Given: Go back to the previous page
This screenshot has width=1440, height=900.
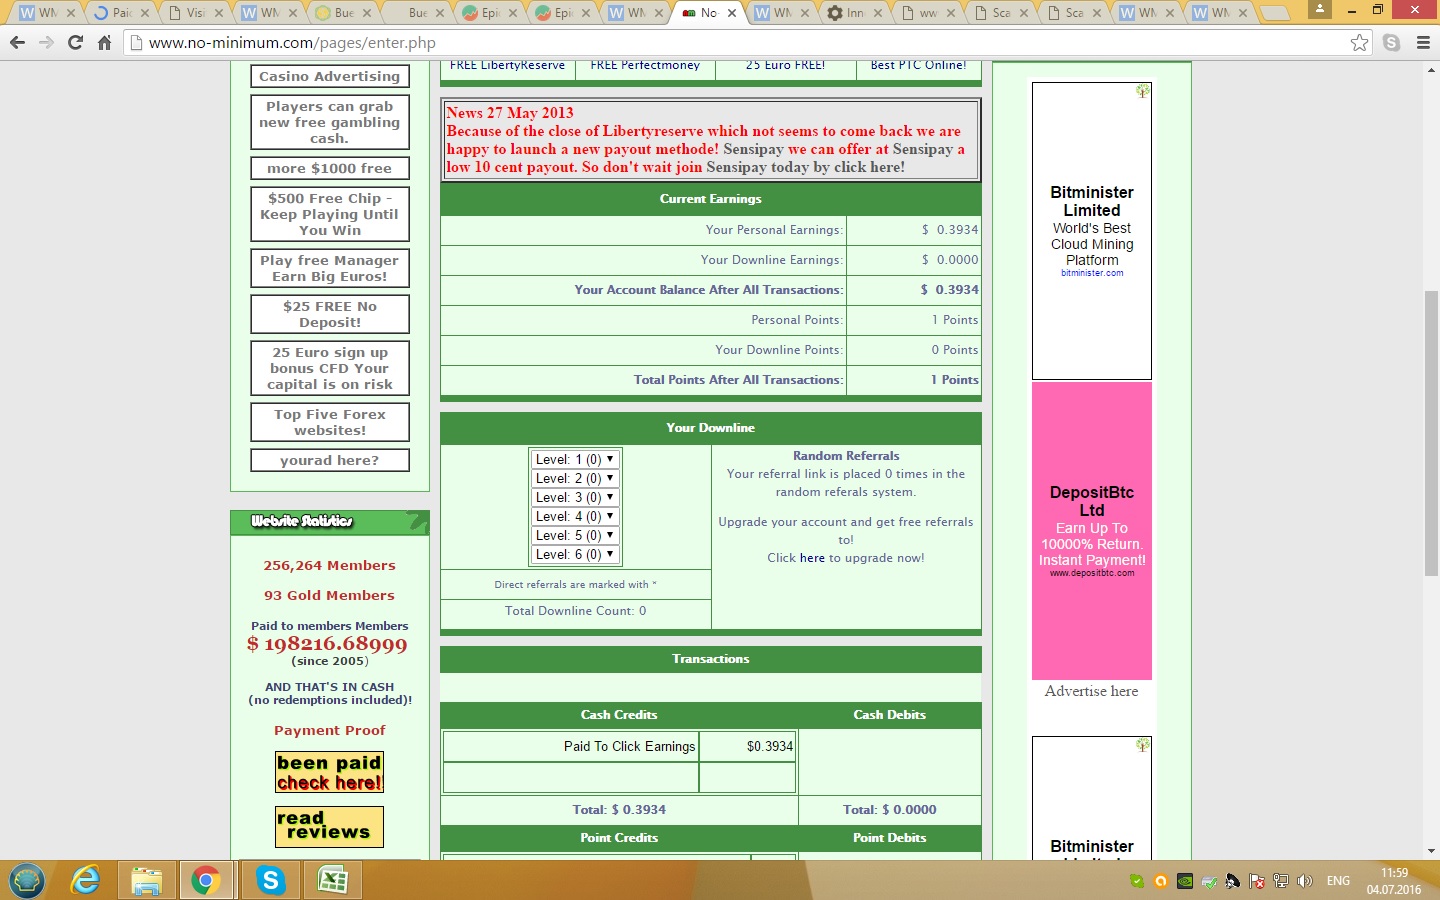Looking at the screenshot, I should 17,43.
